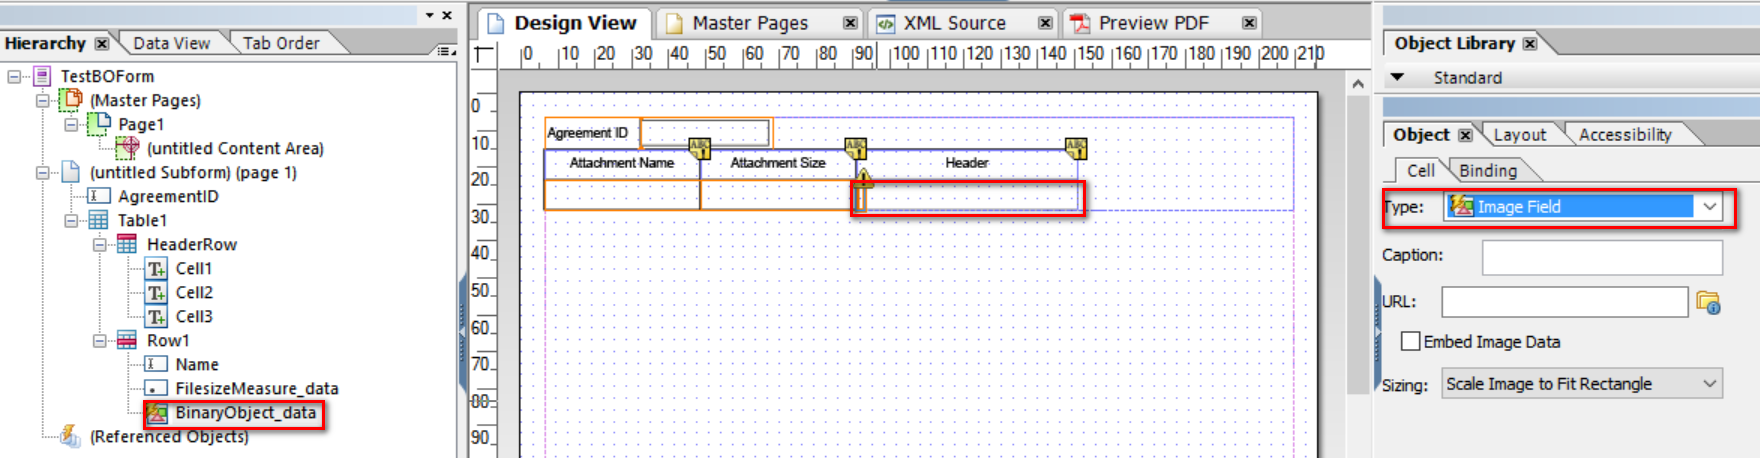
Task: Click the TestBOForm form icon in hierarchy
Action: click(42, 76)
